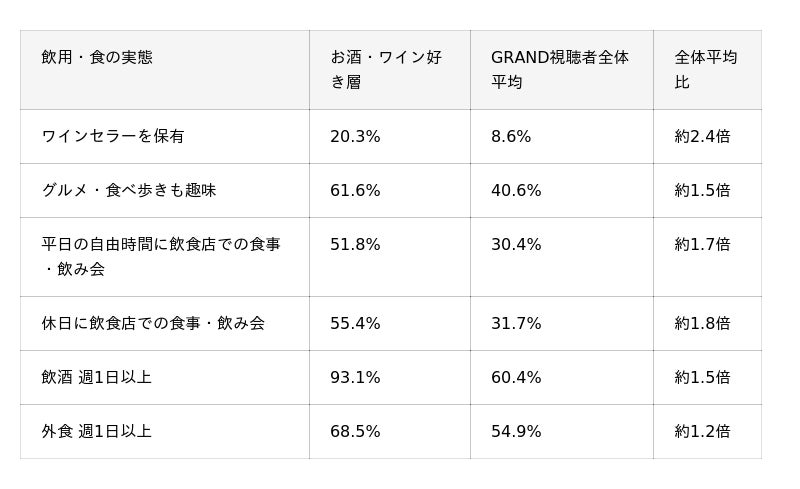Image resolution: width=800 pixels, height=489 pixels.
Task: Select the 20.3% cell
Action: (x=390, y=136)
